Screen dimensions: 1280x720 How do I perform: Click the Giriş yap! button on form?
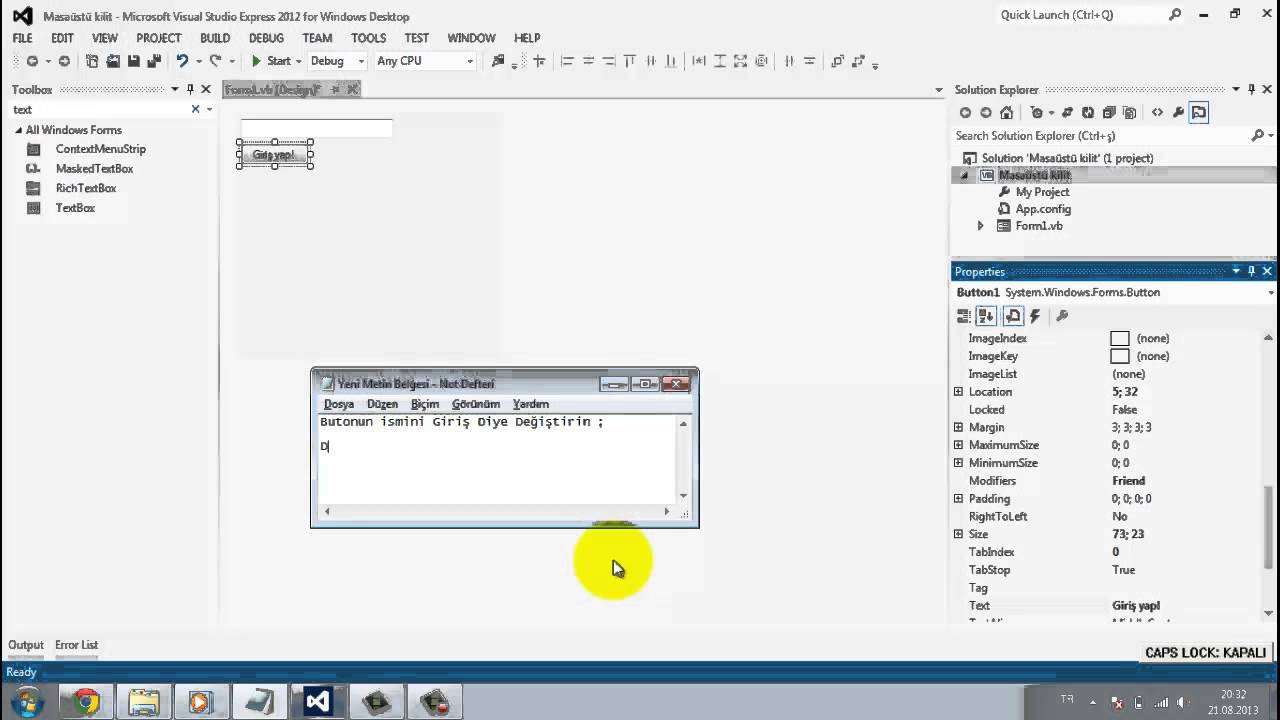pos(275,155)
